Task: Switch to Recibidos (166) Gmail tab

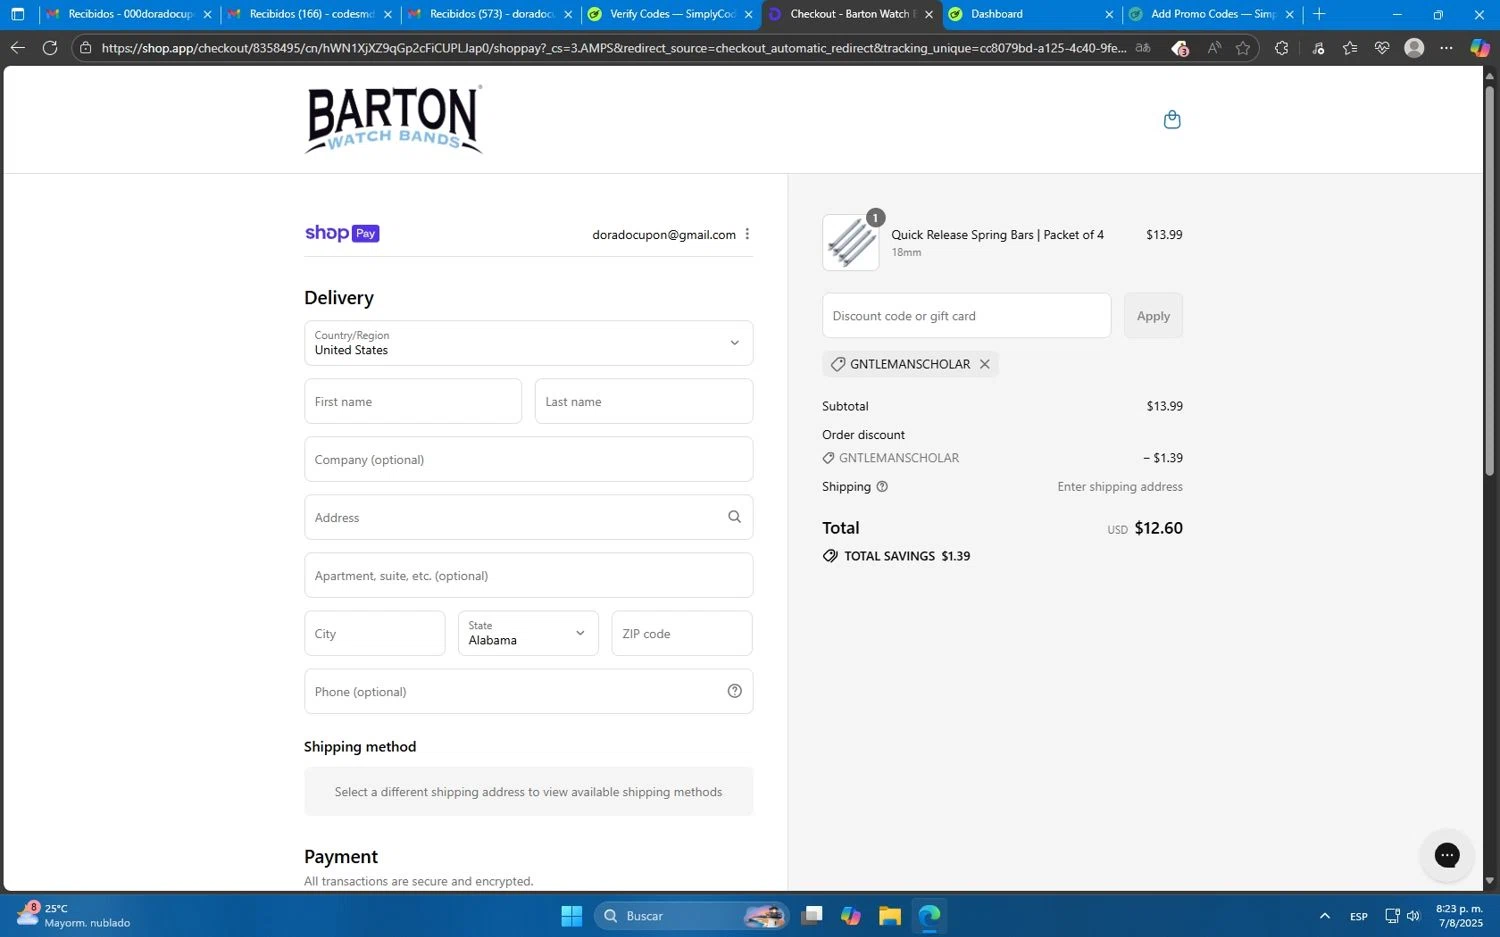Action: click(310, 14)
